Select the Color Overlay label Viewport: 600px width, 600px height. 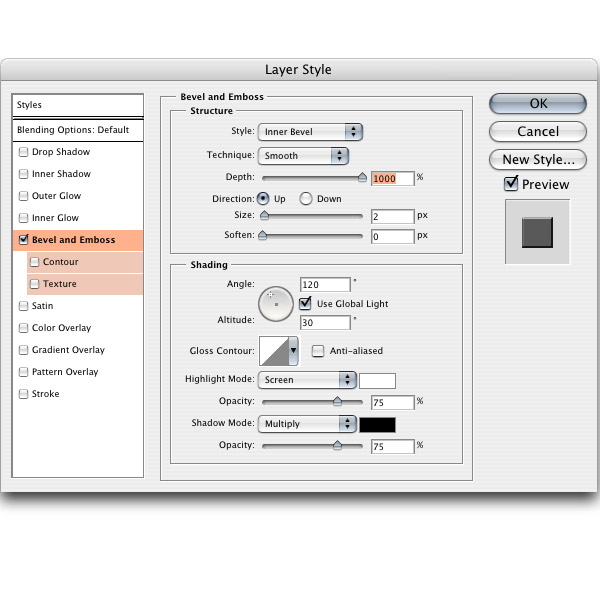tap(61, 328)
